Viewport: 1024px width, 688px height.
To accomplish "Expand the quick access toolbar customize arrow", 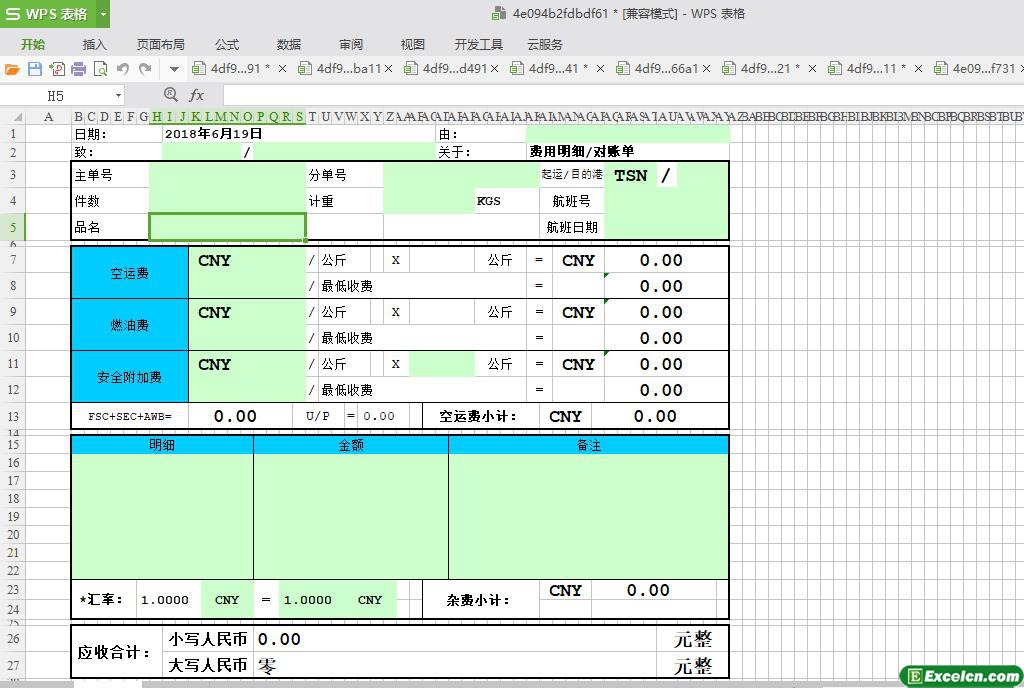I will [x=174, y=69].
